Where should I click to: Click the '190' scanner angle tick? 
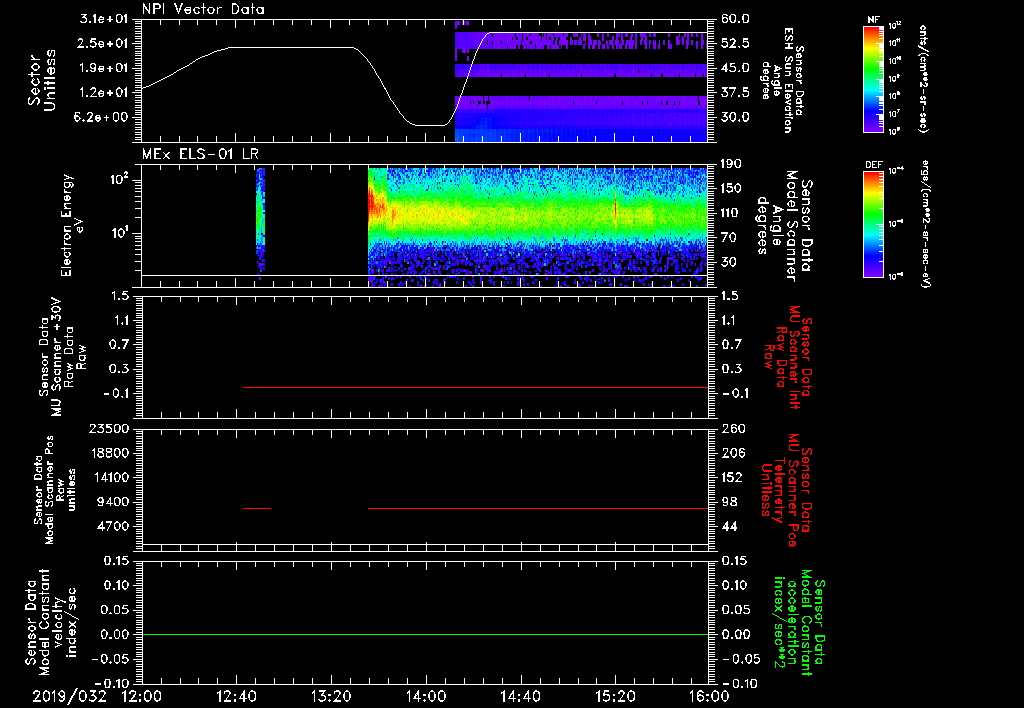[x=731, y=164]
